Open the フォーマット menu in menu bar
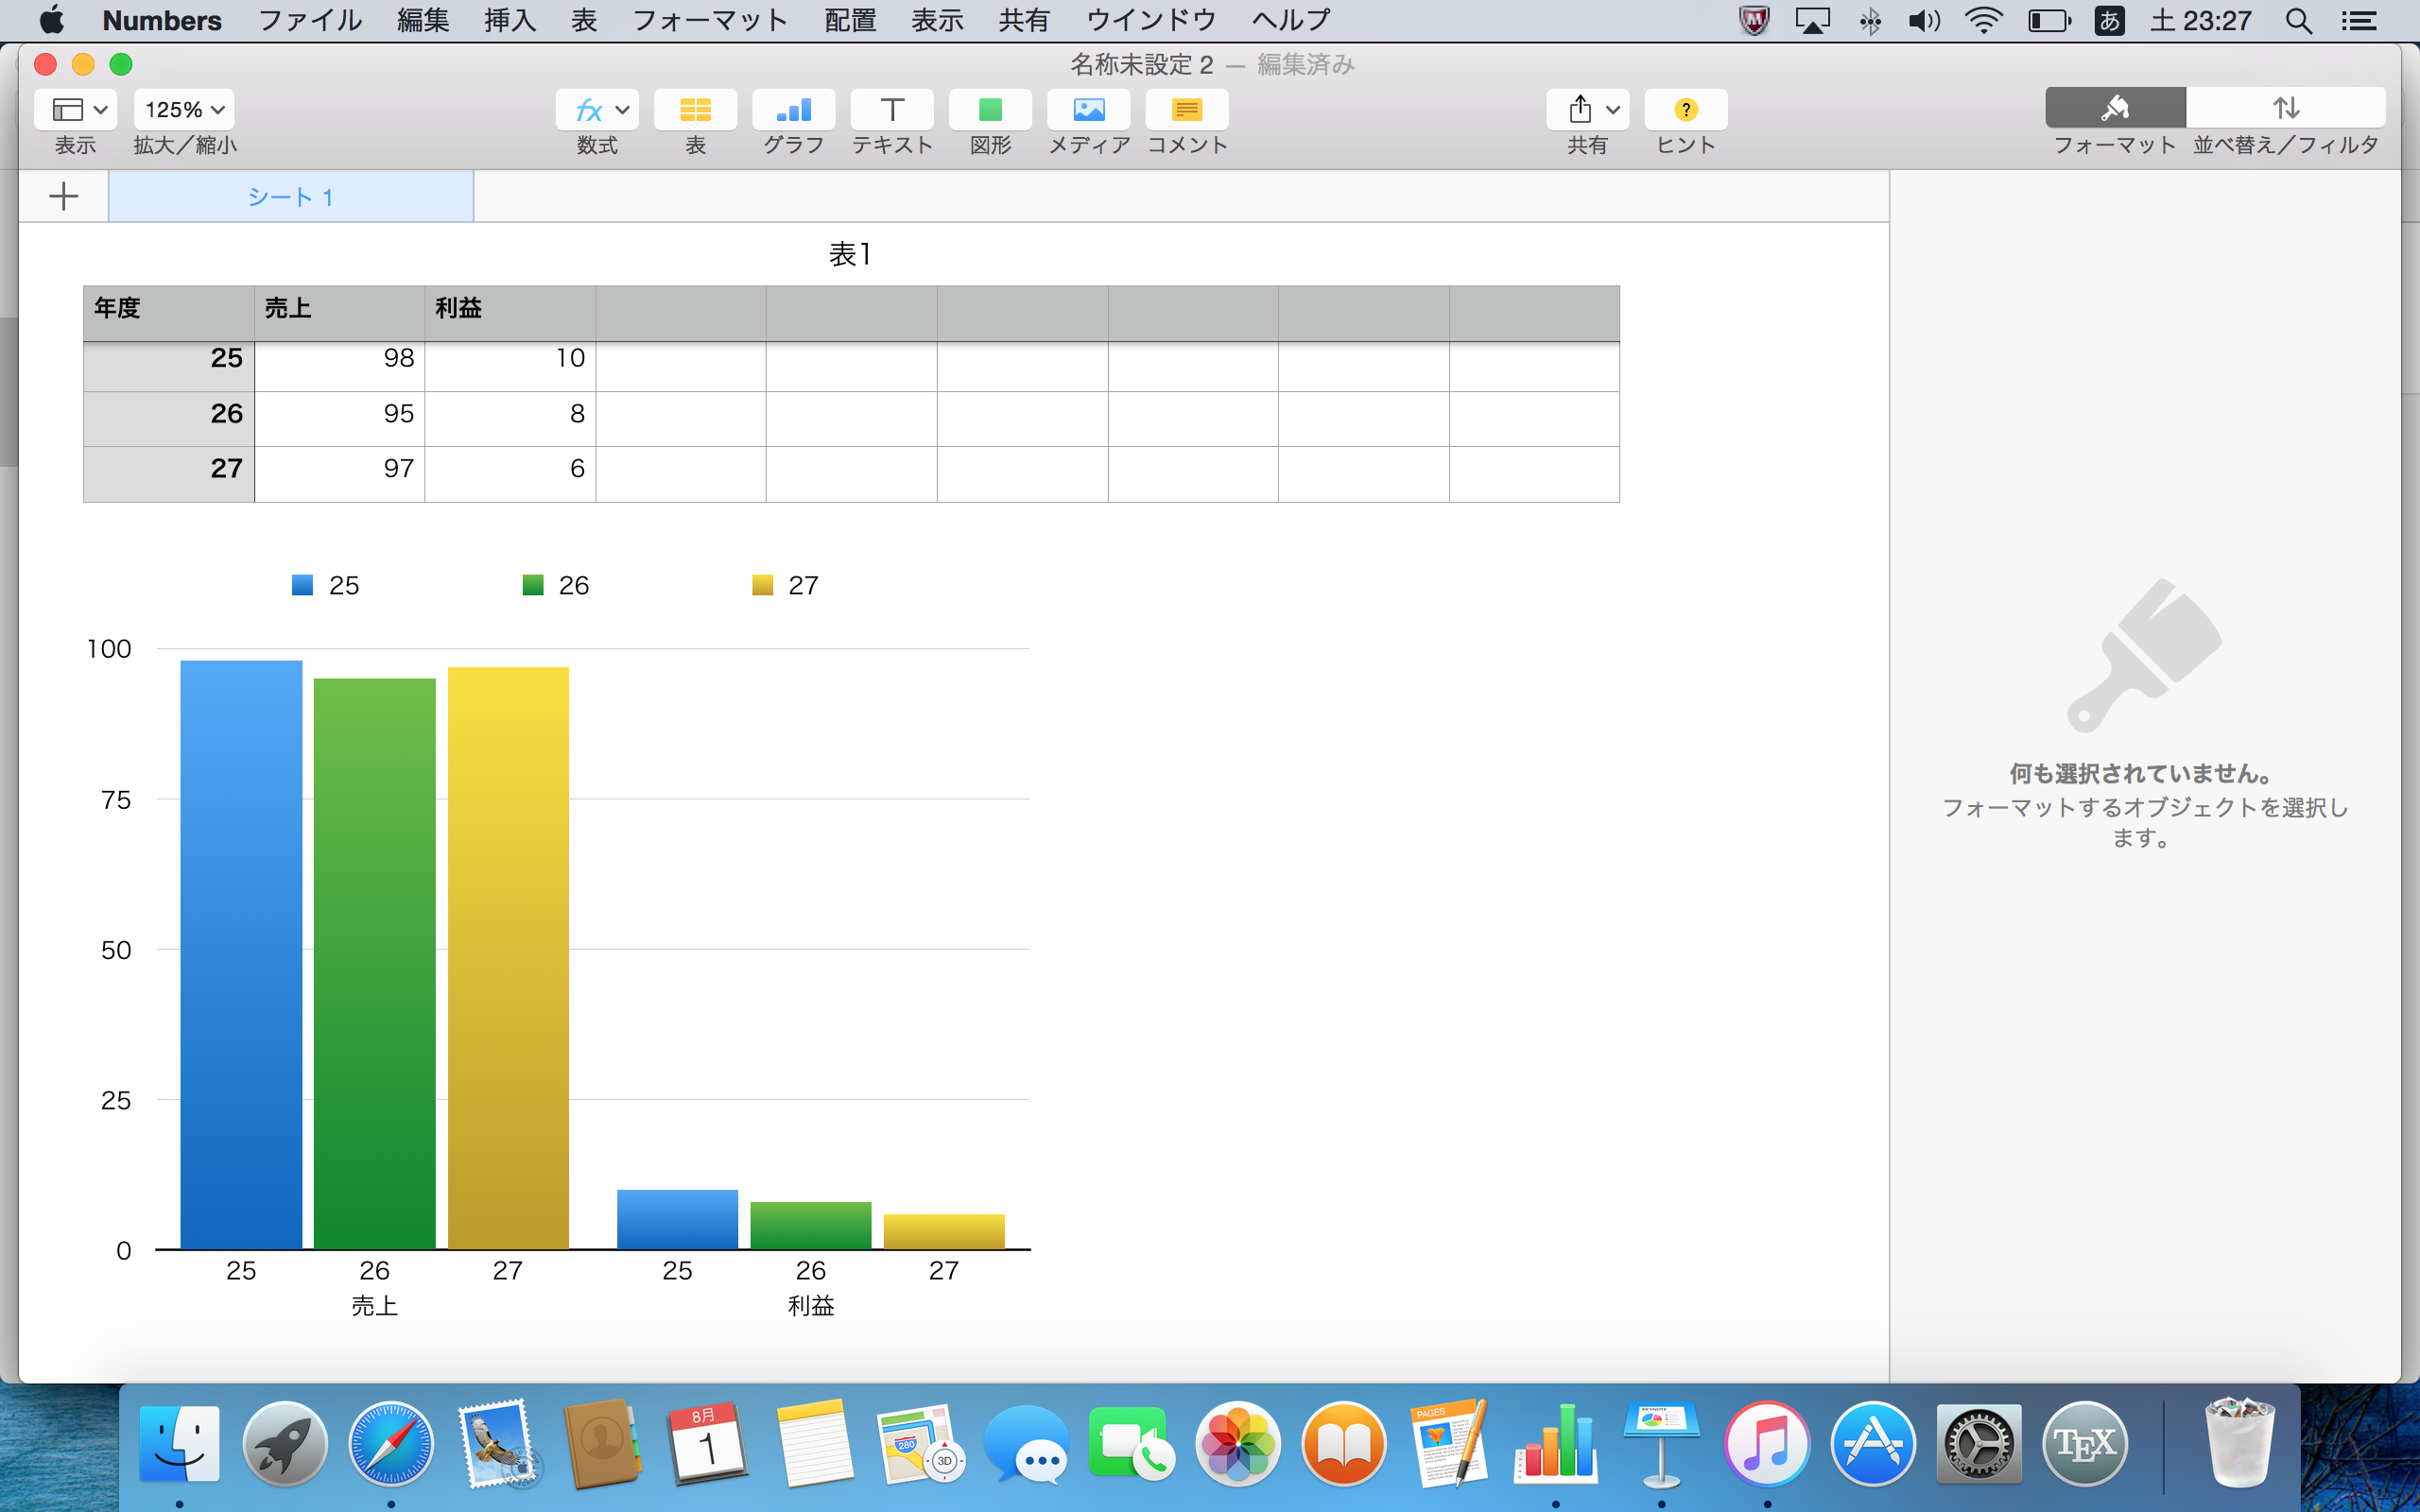The image size is (2420, 1512). point(709,20)
